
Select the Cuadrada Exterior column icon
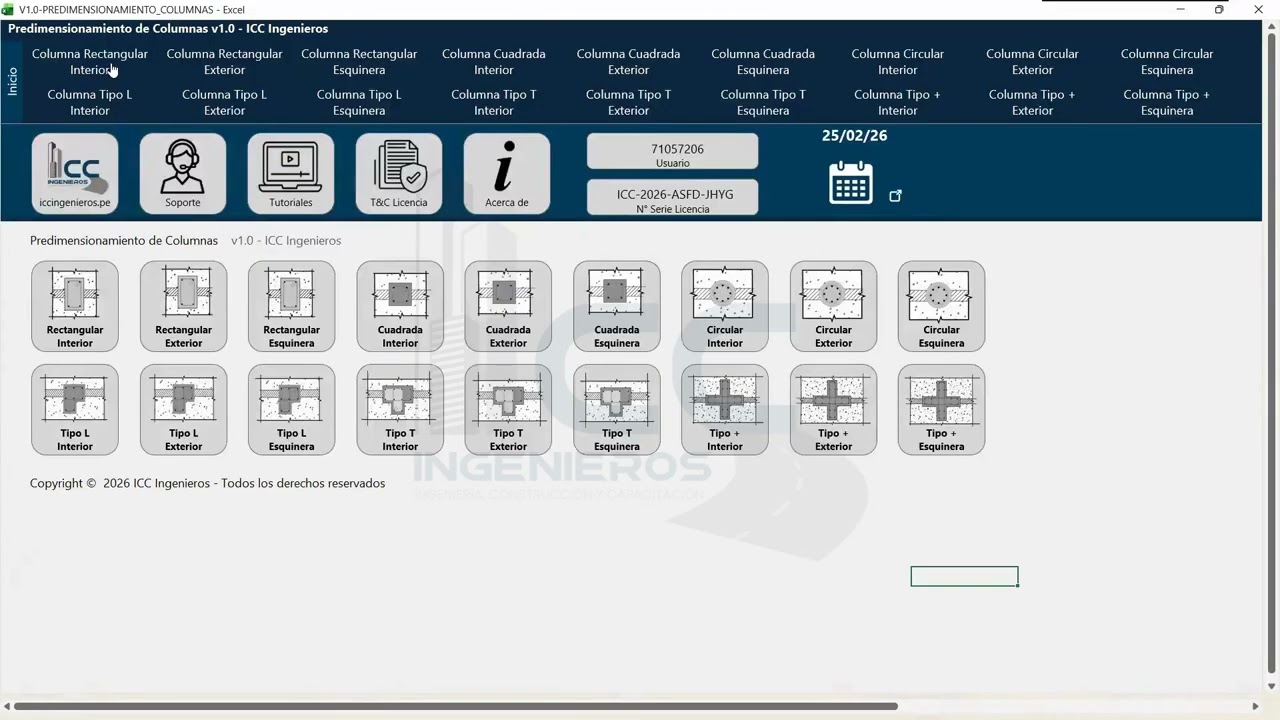(x=508, y=306)
